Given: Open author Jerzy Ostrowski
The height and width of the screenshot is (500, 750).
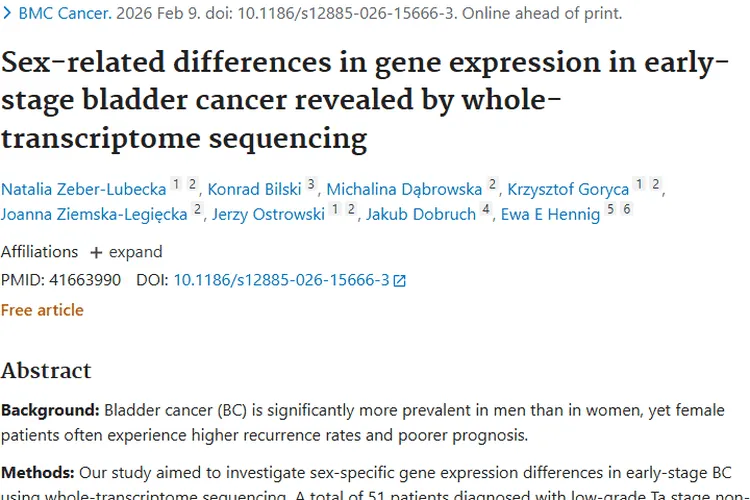Looking at the screenshot, I should pos(267,214).
